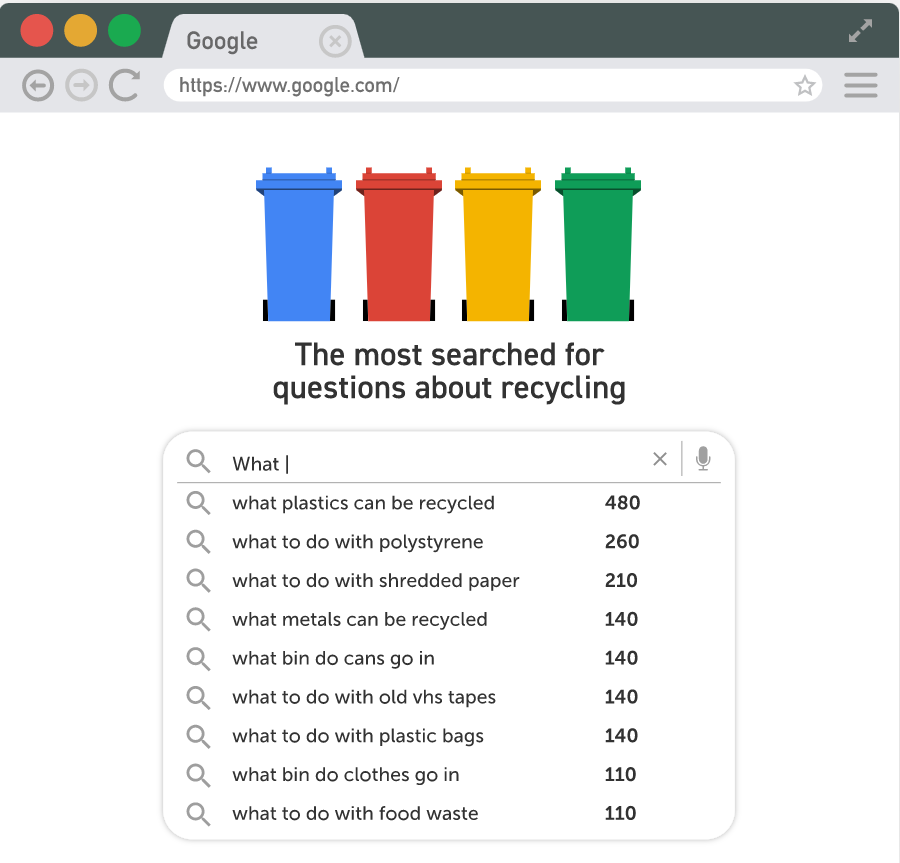Click 'what to do with old vhs tapes'

363,697
